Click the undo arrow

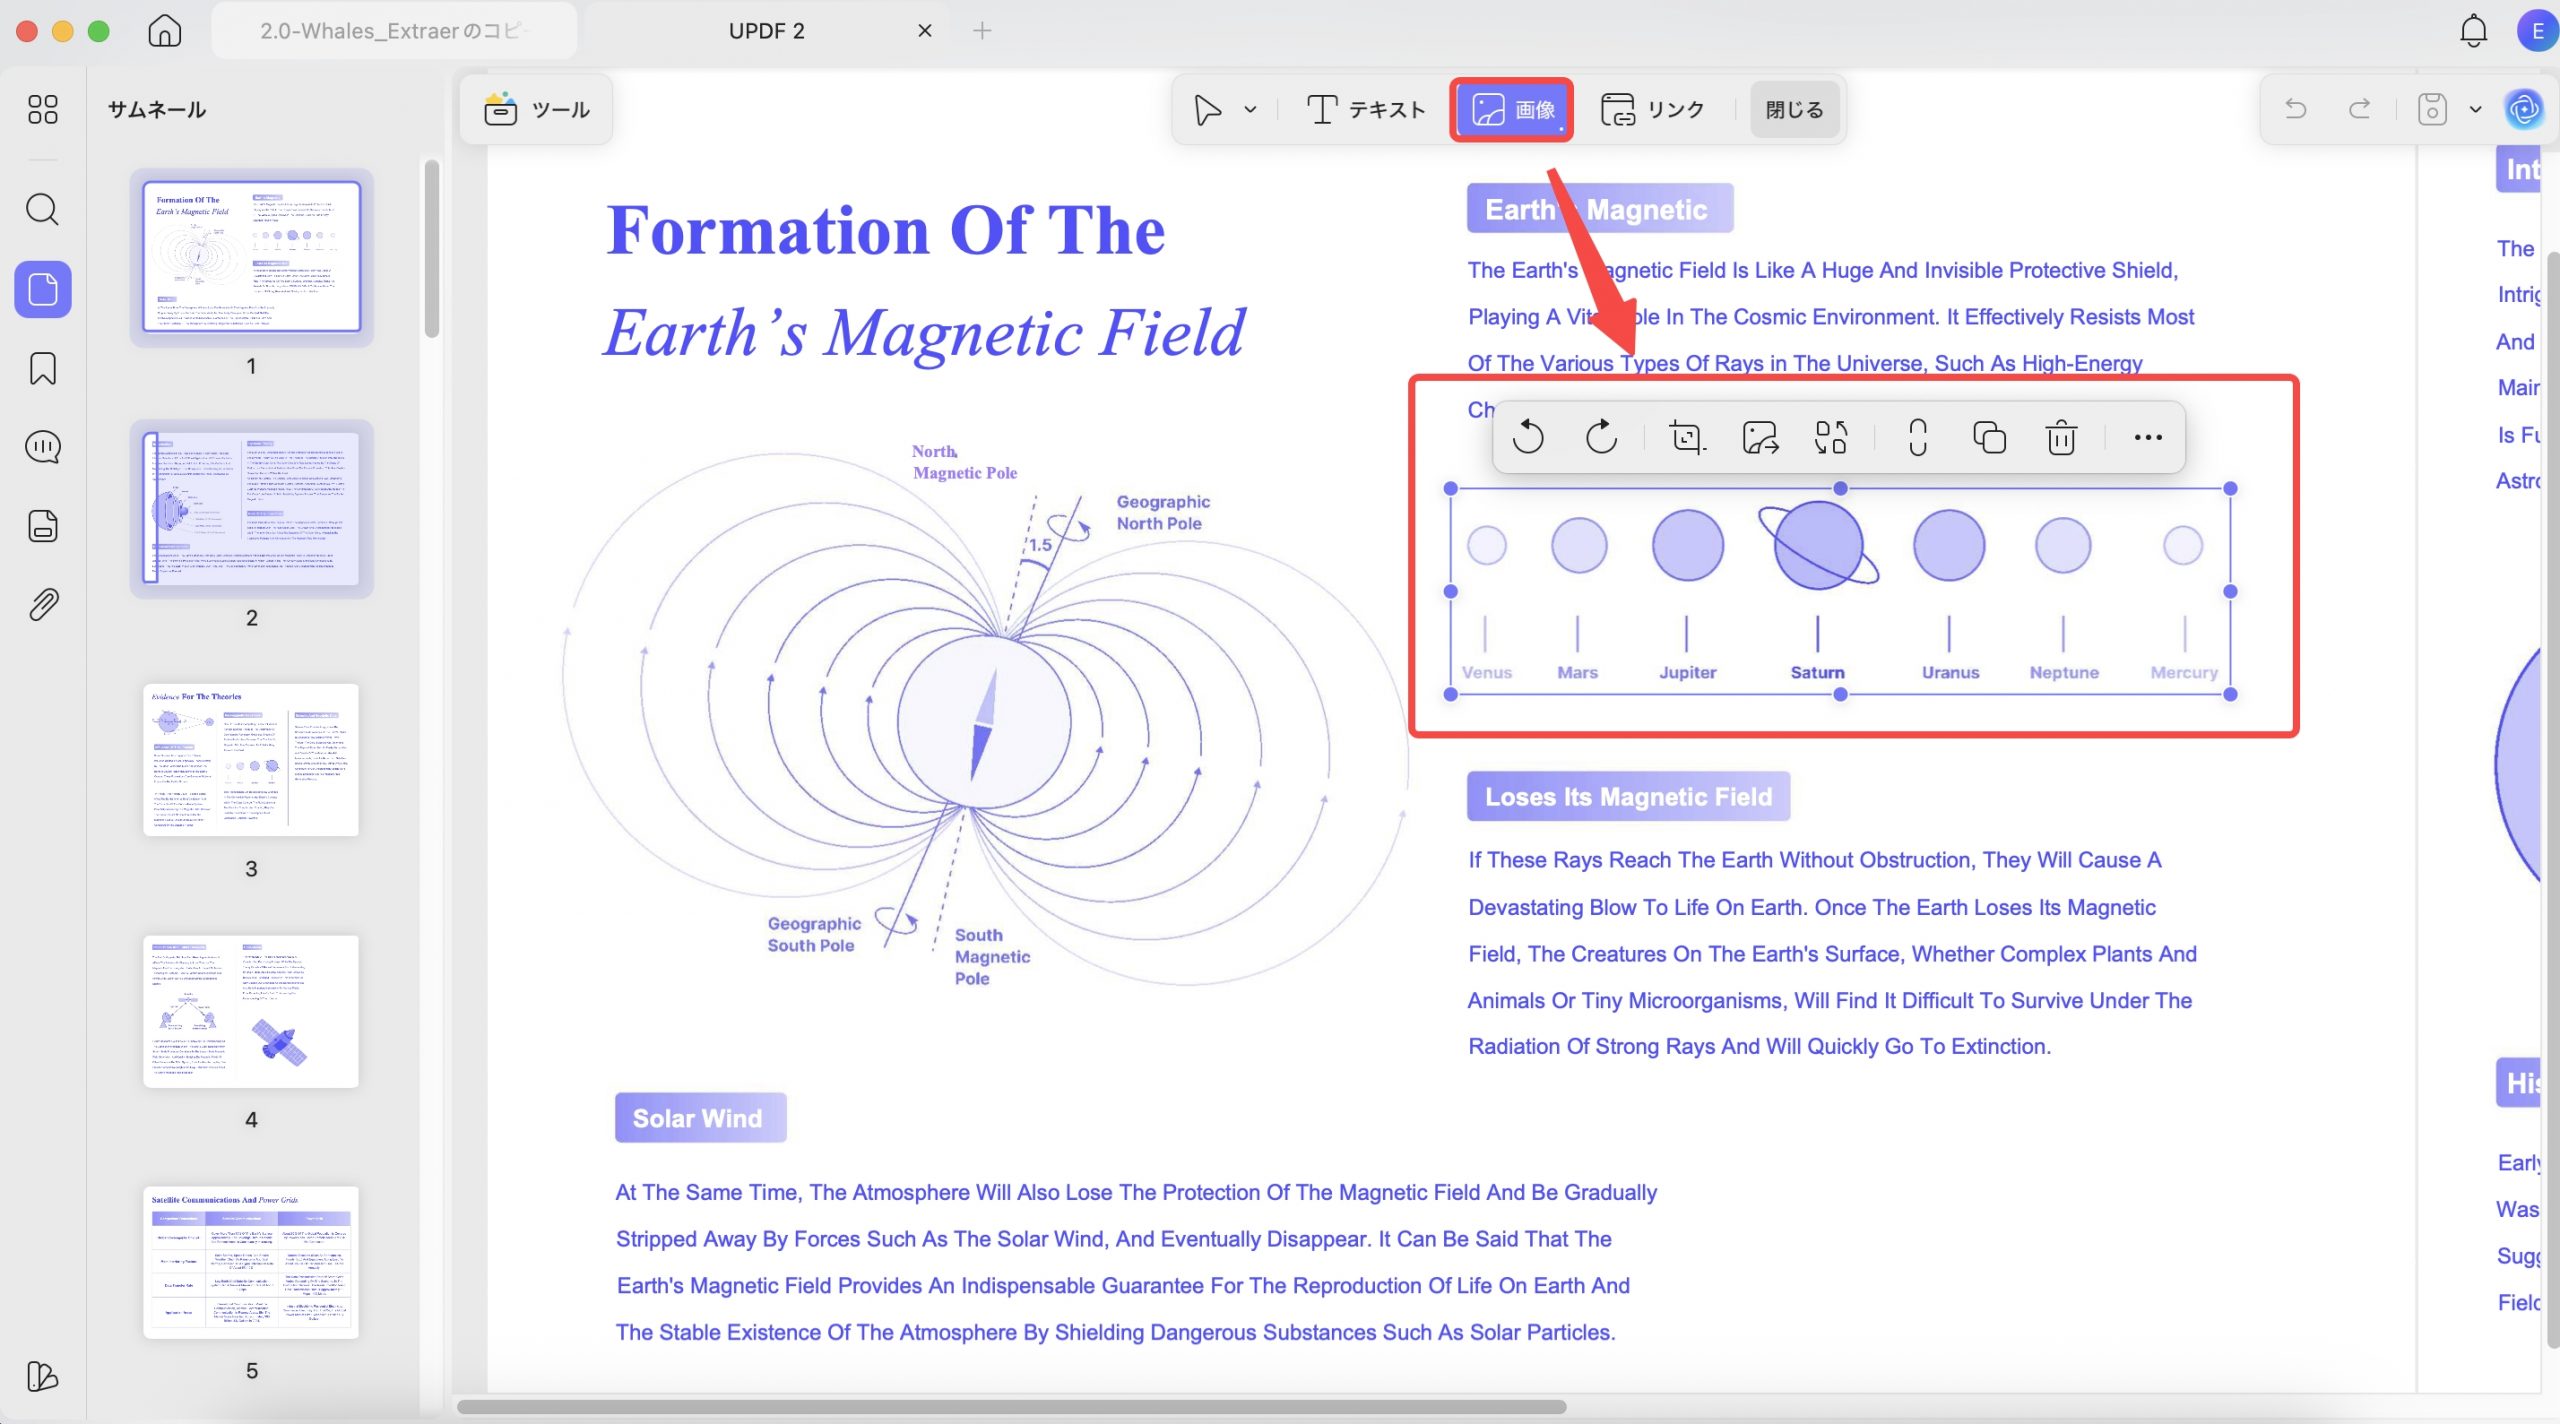pos(2296,109)
